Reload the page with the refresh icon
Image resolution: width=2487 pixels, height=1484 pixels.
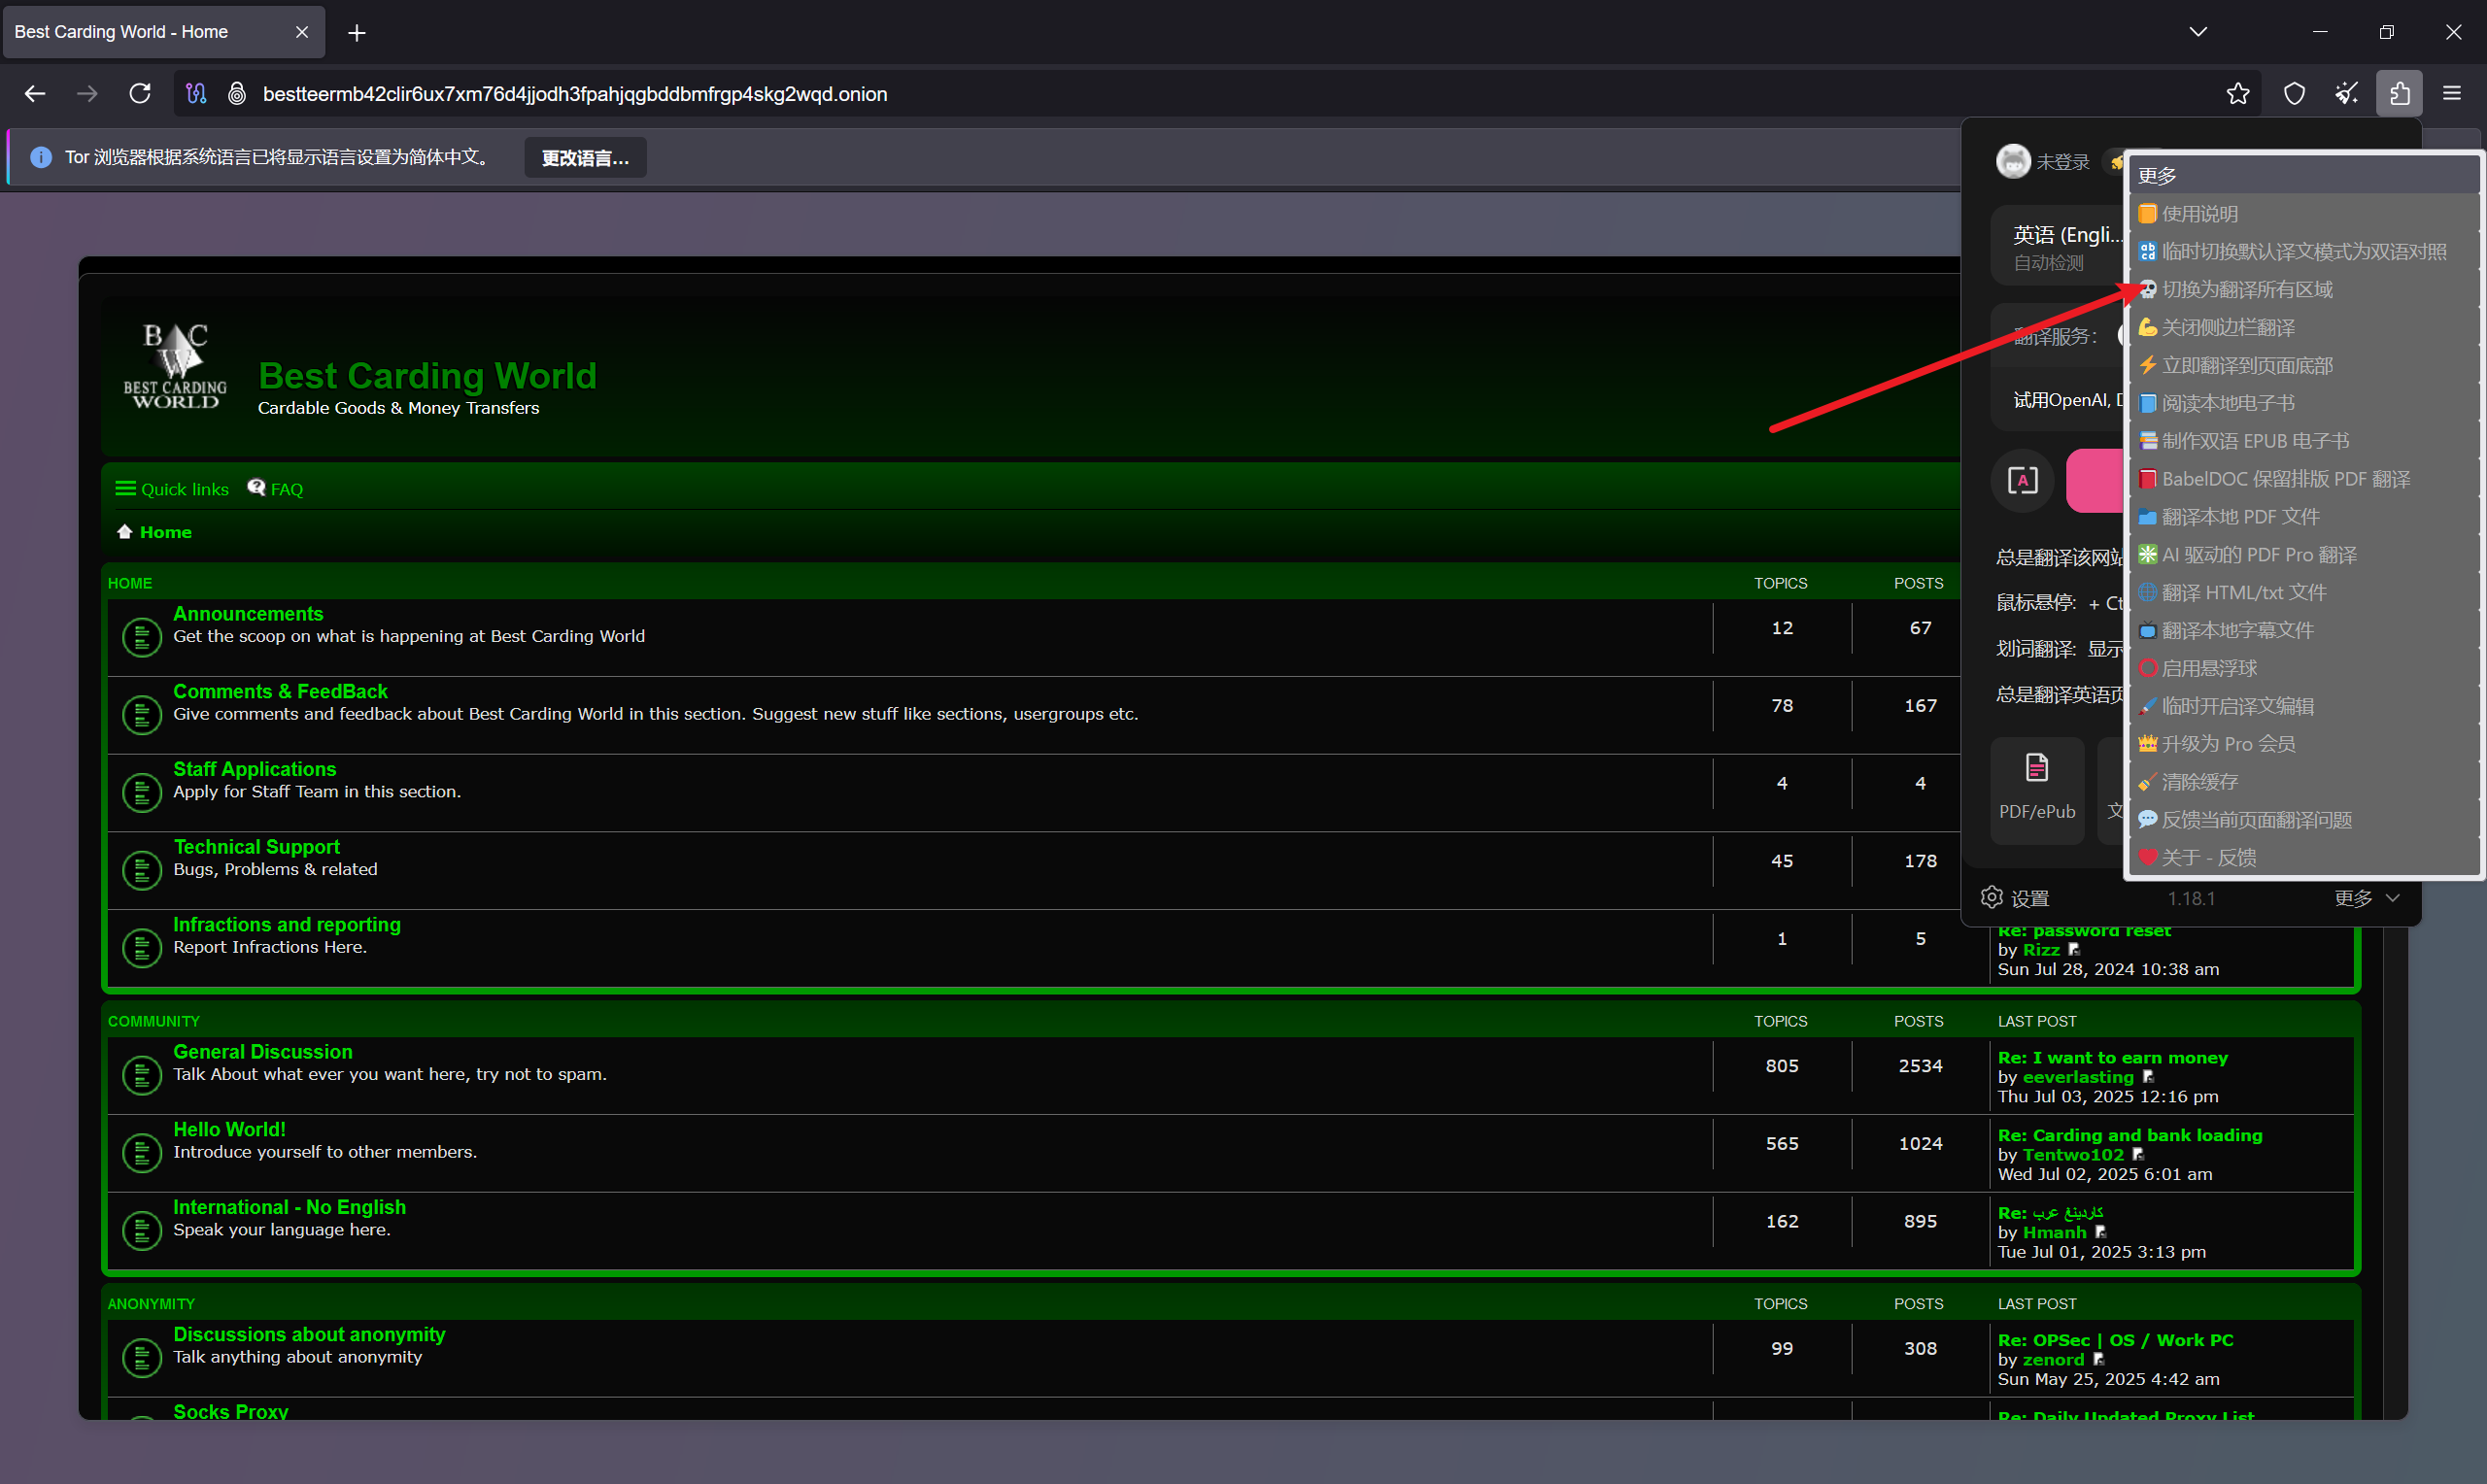pos(140,94)
